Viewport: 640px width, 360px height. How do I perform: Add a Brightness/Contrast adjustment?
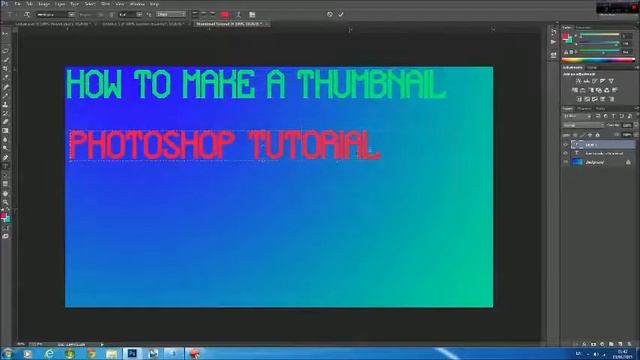tap(578, 81)
